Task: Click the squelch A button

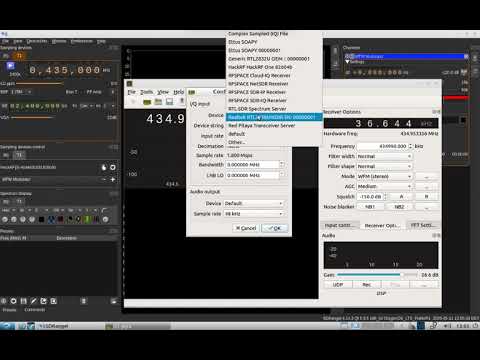Action: (401, 197)
